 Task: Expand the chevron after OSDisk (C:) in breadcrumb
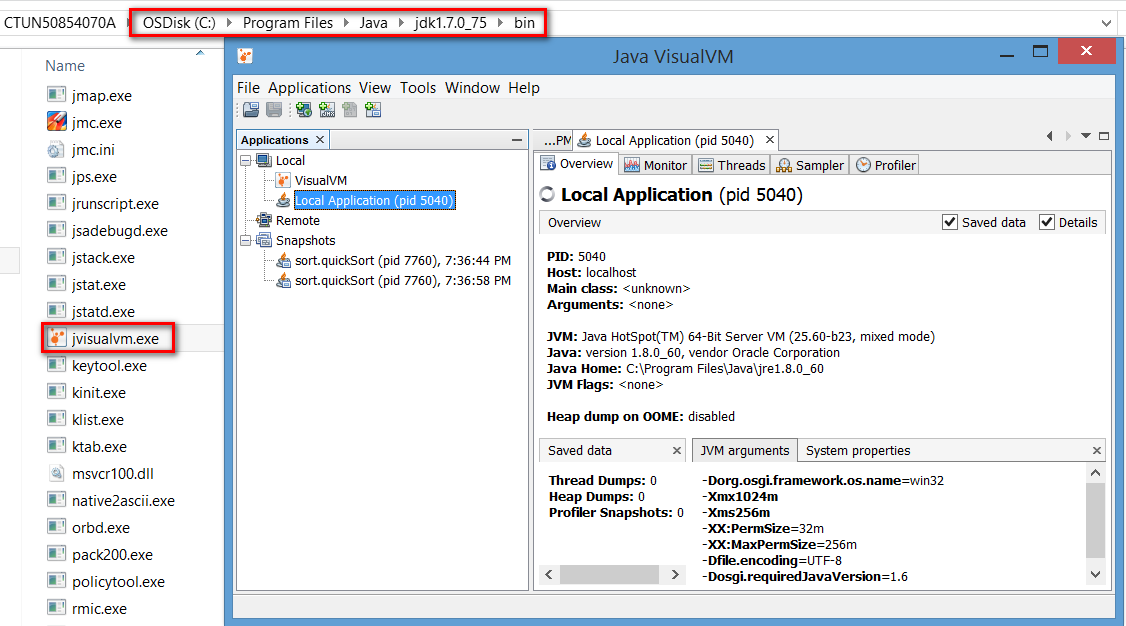point(229,23)
